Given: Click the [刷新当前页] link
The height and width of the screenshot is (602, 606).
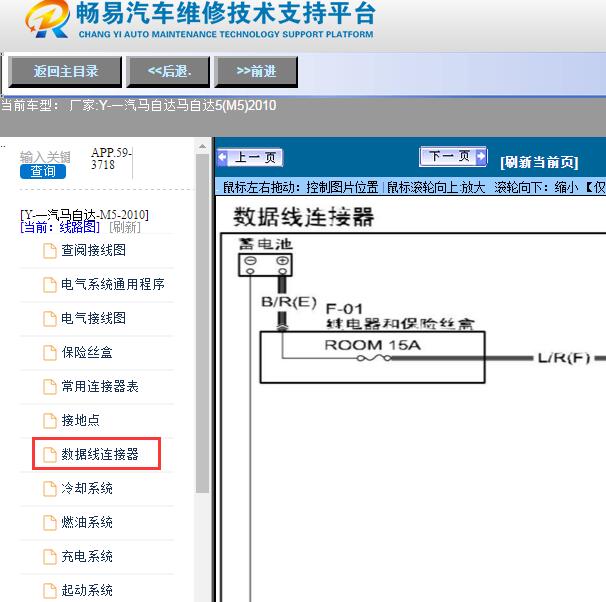Looking at the screenshot, I should [539, 162].
